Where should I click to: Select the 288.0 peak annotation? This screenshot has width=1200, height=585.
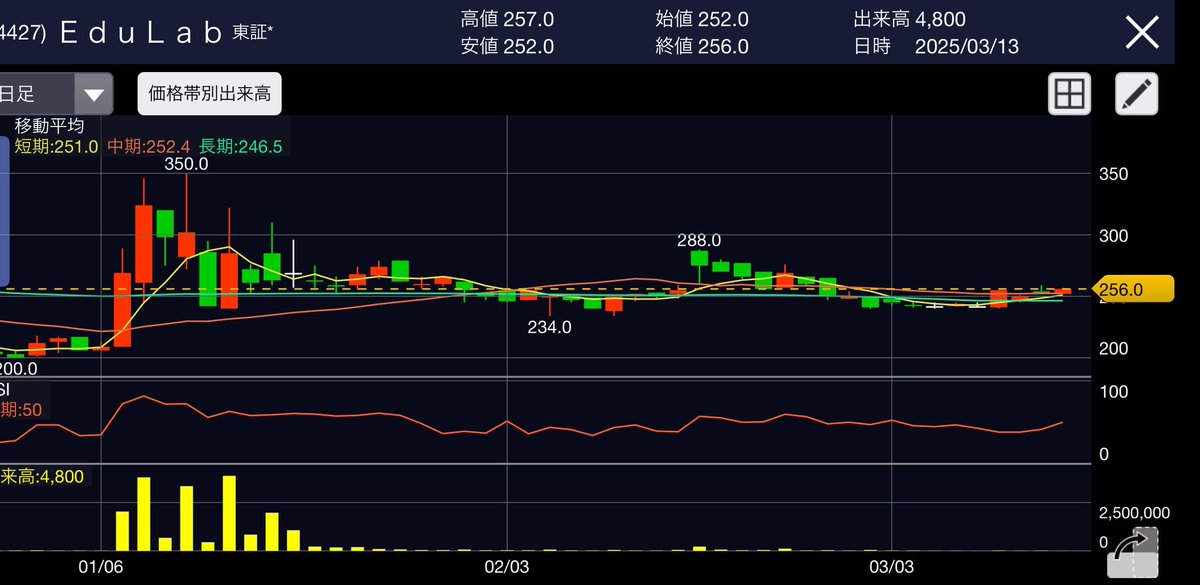click(699, 240)
